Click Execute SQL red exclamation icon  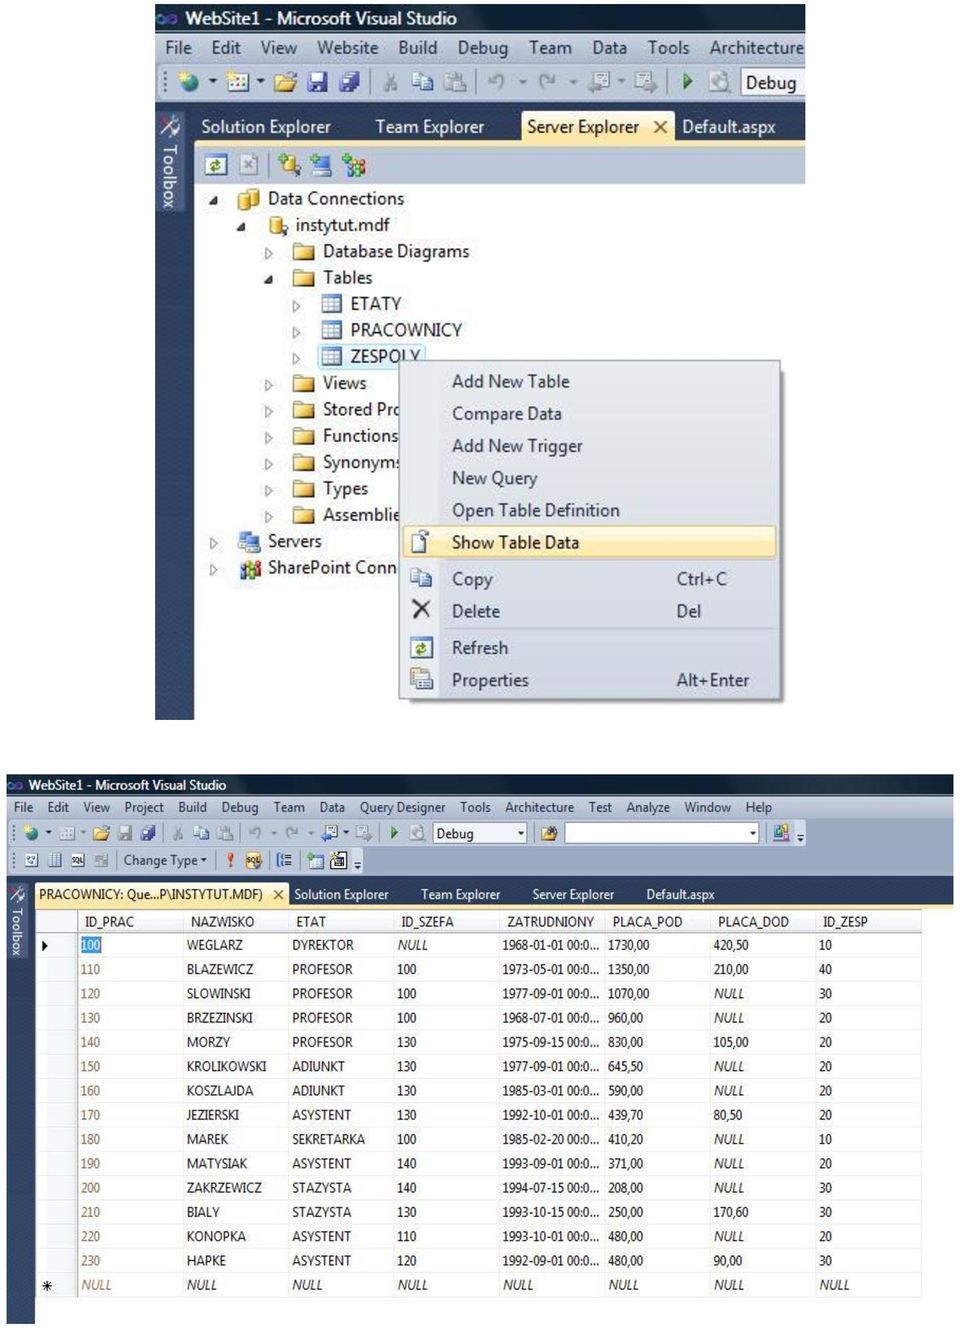pos(230,860)
